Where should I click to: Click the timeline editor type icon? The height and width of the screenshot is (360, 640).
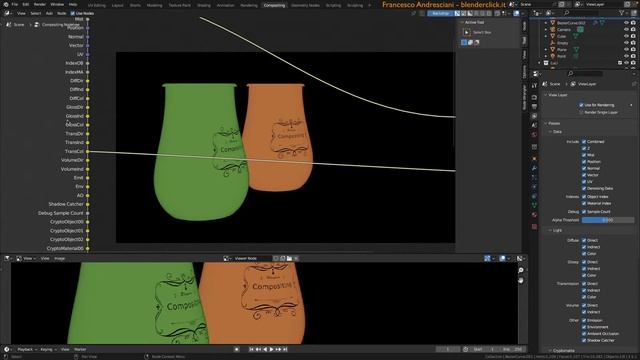tap(7, 349)
